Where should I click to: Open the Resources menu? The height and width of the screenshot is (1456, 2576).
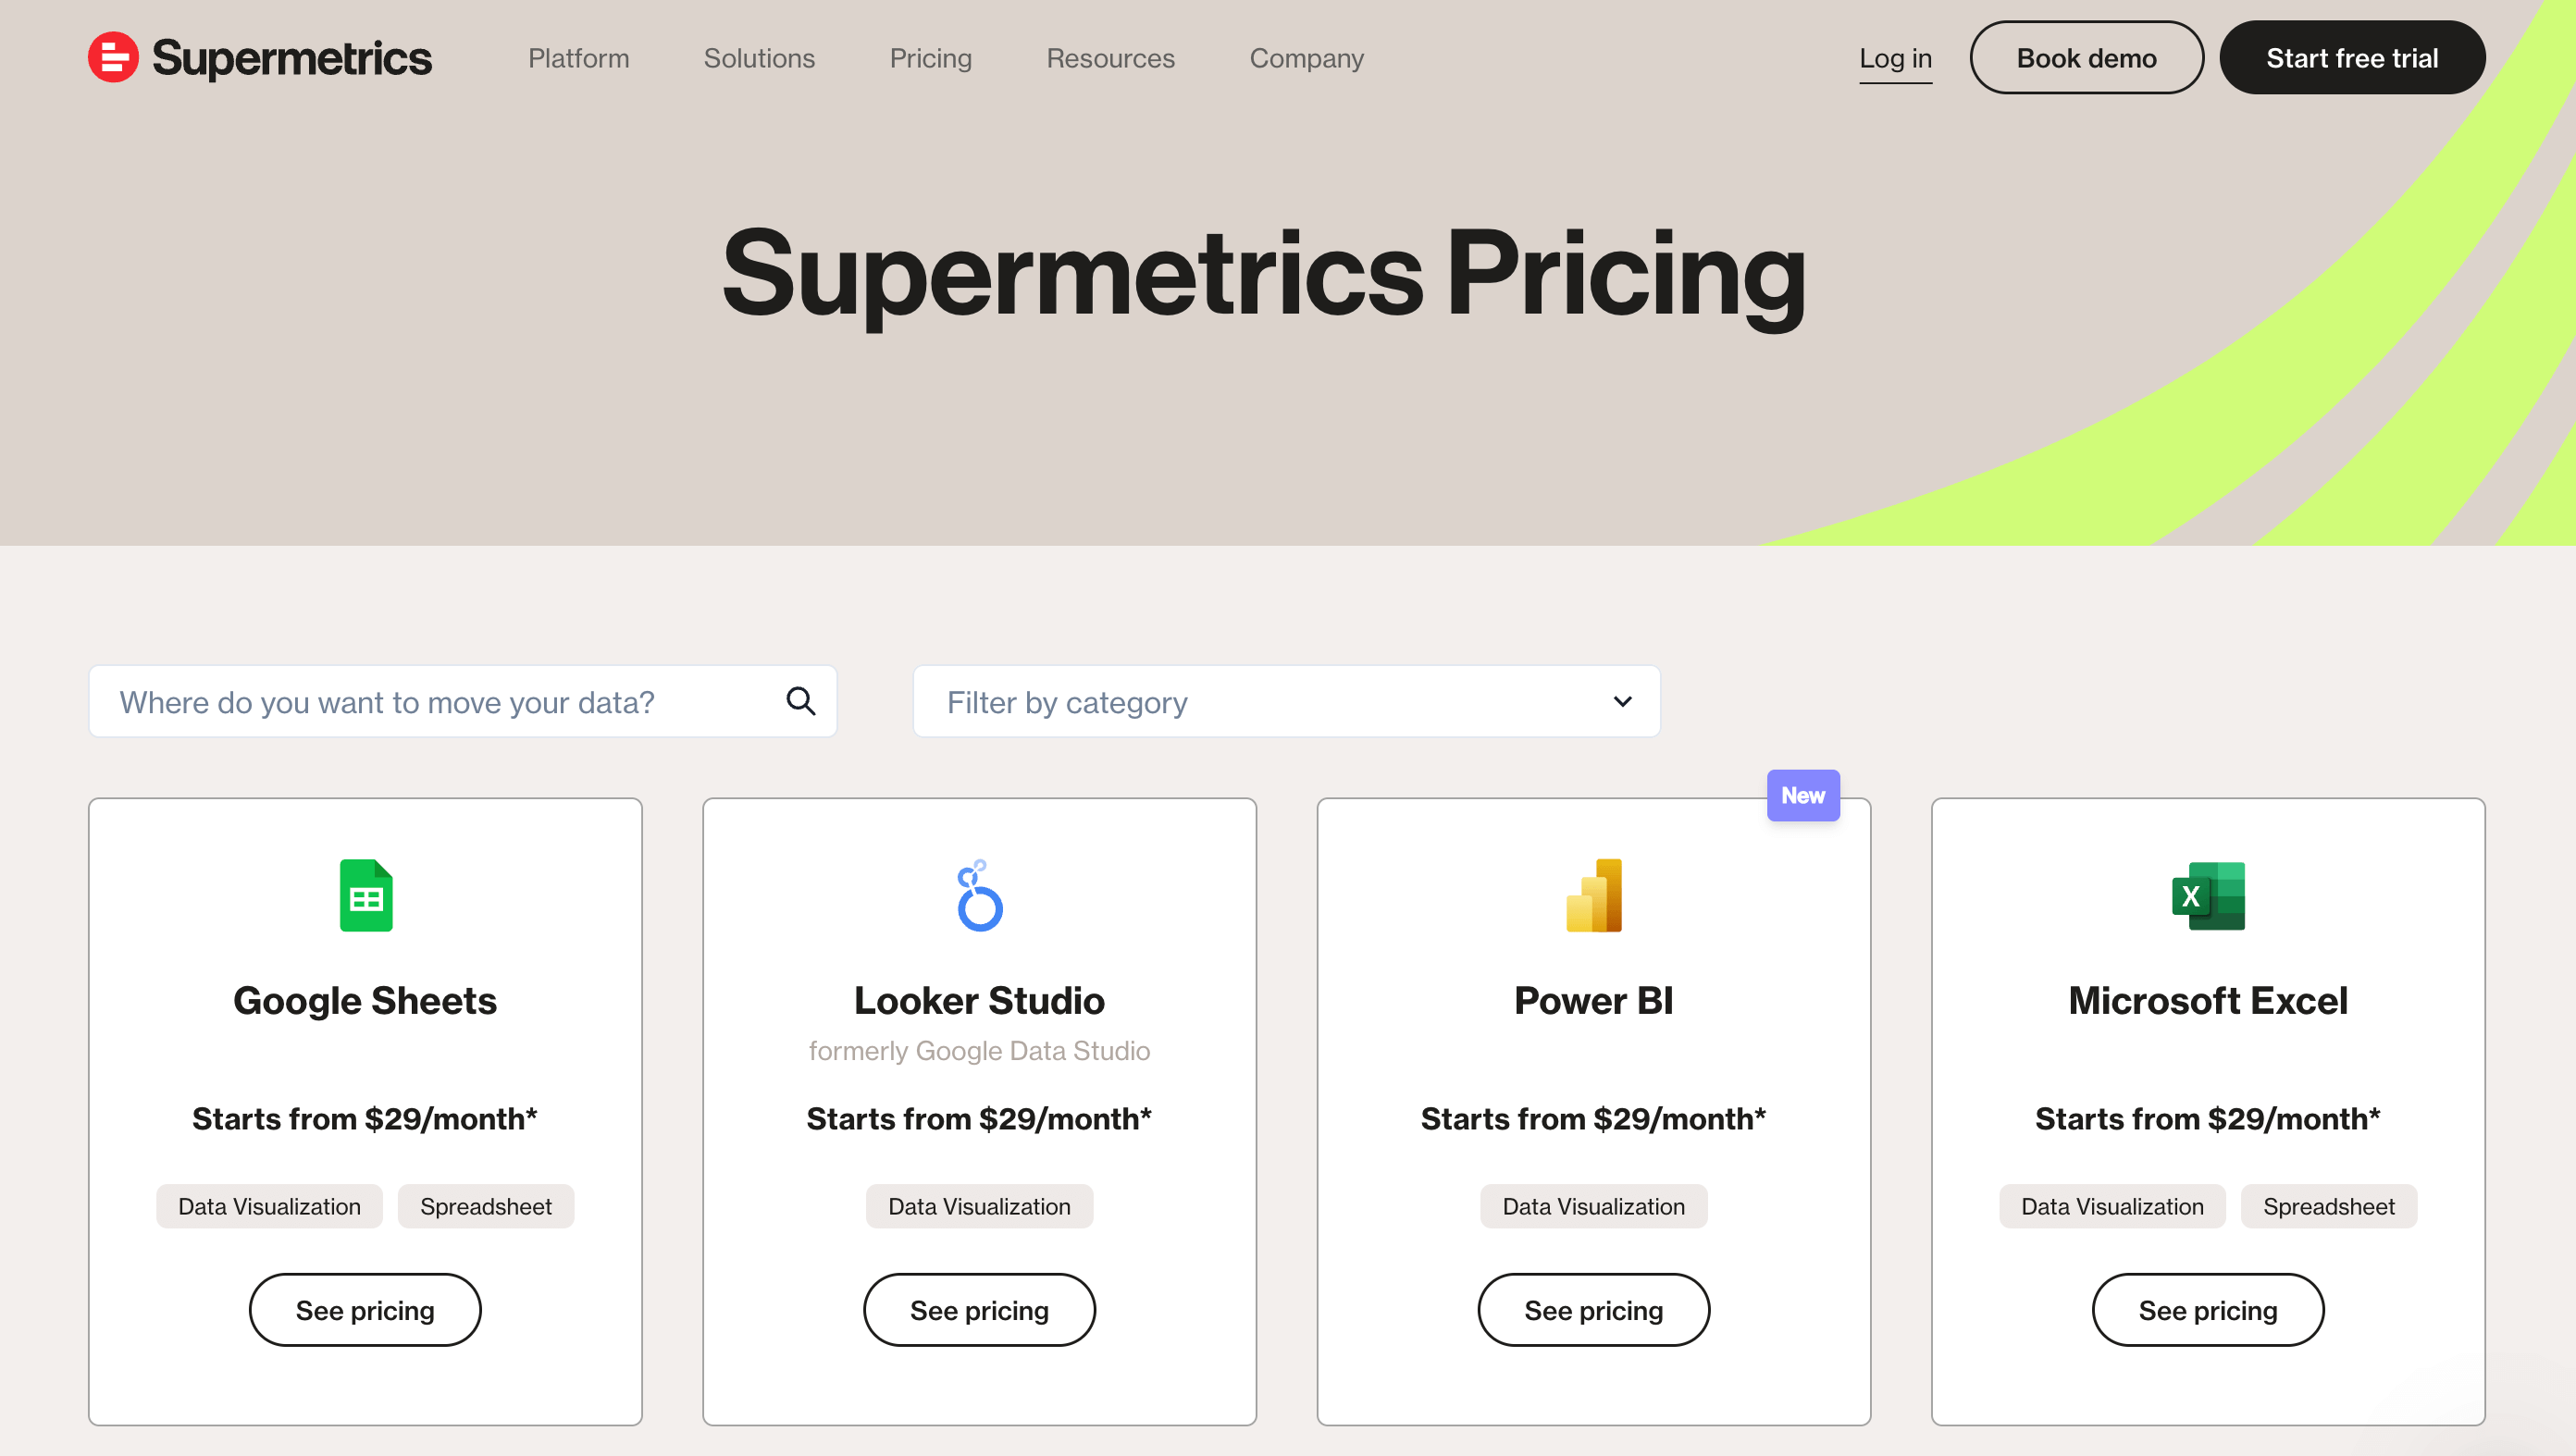[1110, 58]
